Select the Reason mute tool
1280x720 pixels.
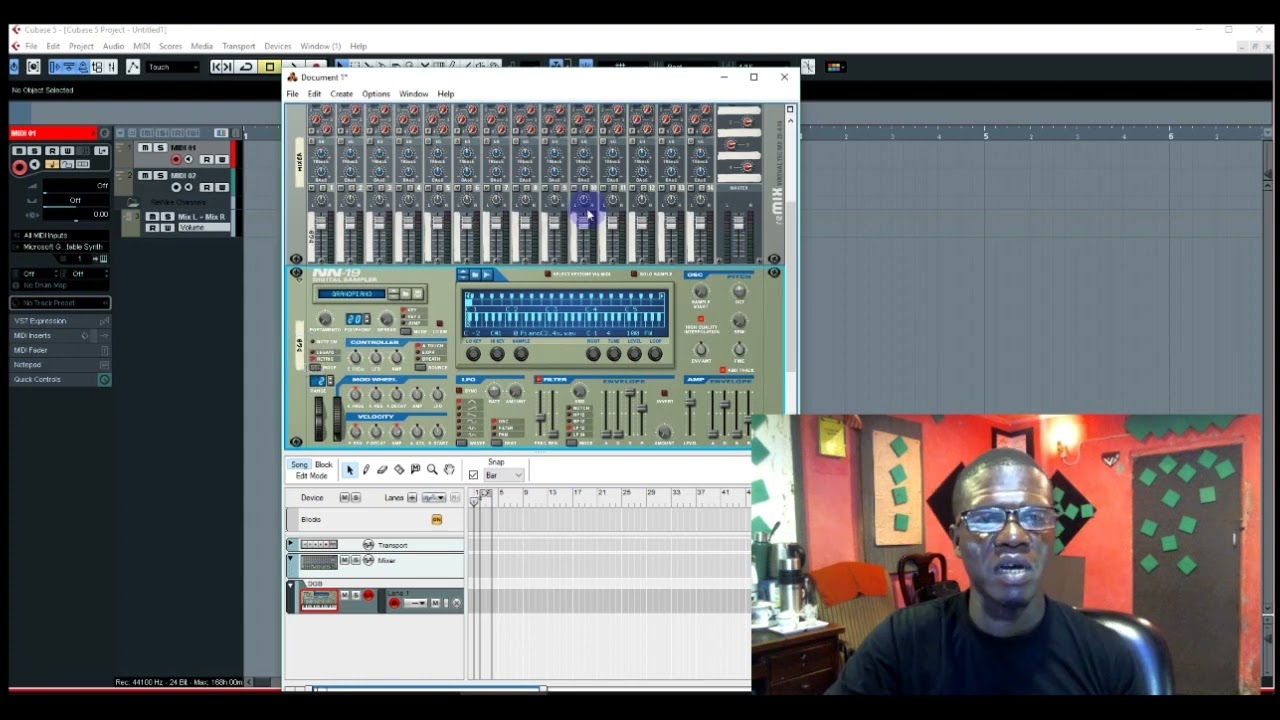(x=415, y=470)
